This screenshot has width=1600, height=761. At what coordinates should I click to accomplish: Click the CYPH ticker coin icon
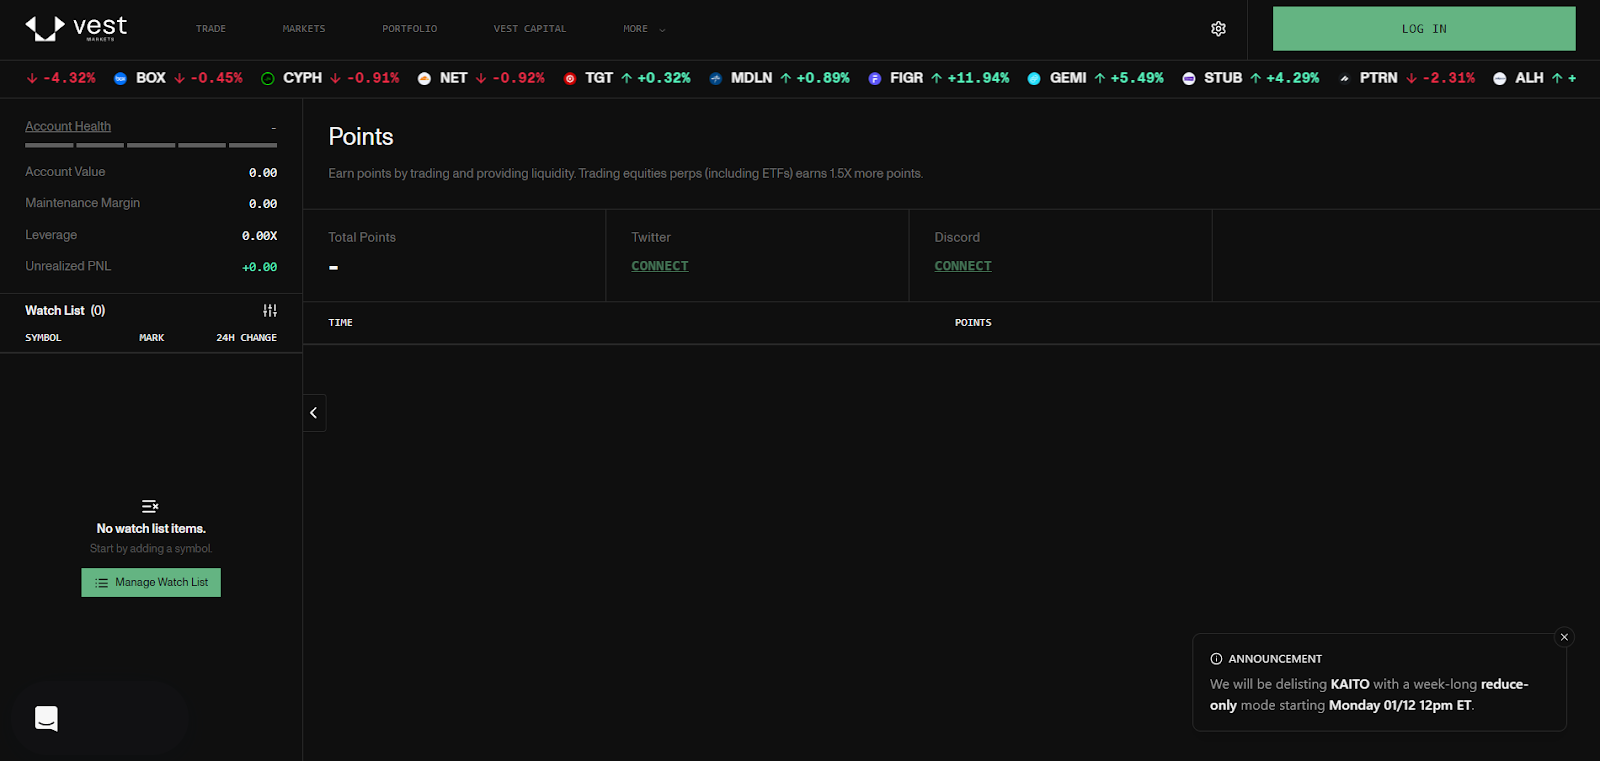(x=268, y=79)
